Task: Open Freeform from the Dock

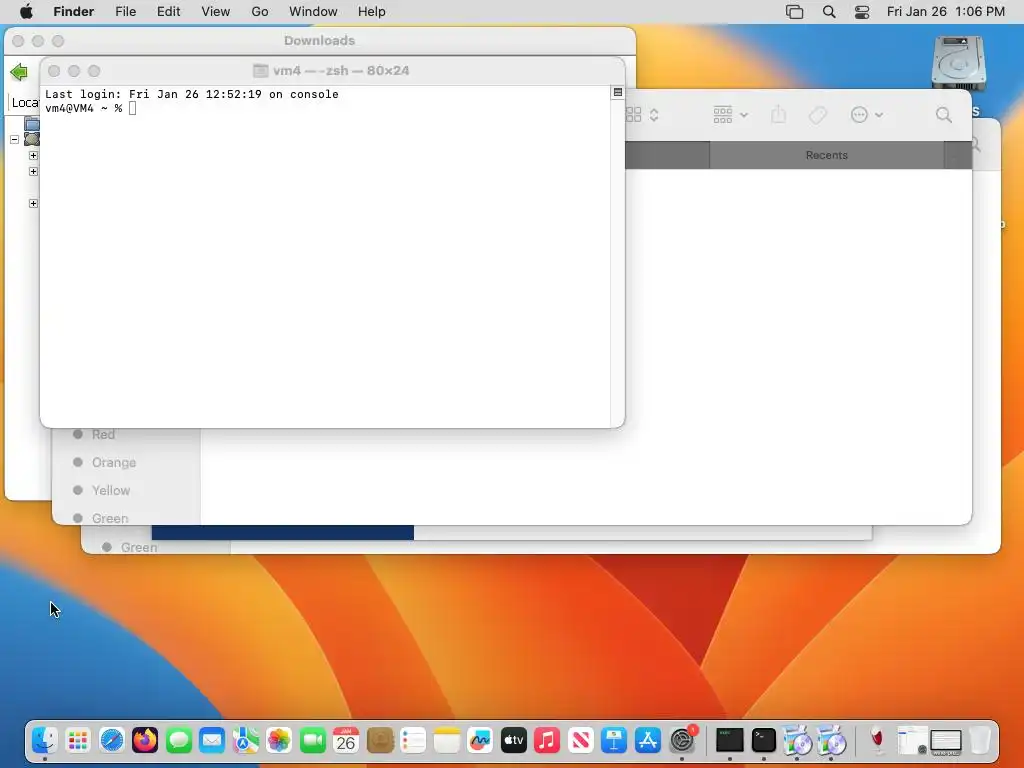Action: pyautogui.click(x=480, y=741)
